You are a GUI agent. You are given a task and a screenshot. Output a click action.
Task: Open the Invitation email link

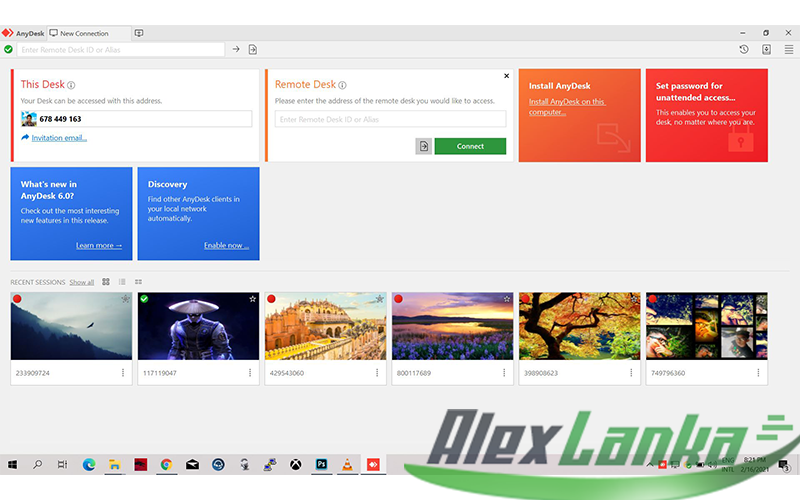pyautogui.click(x=59, y=138)
